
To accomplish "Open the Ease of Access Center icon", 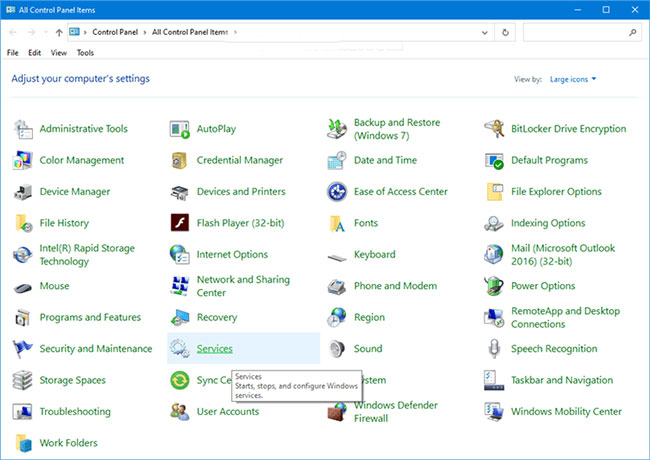I will tap(337, 192).
